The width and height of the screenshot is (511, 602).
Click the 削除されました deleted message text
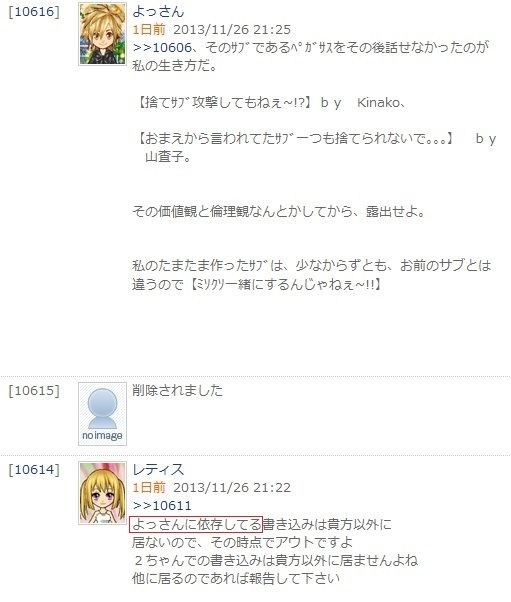point(177,390)
